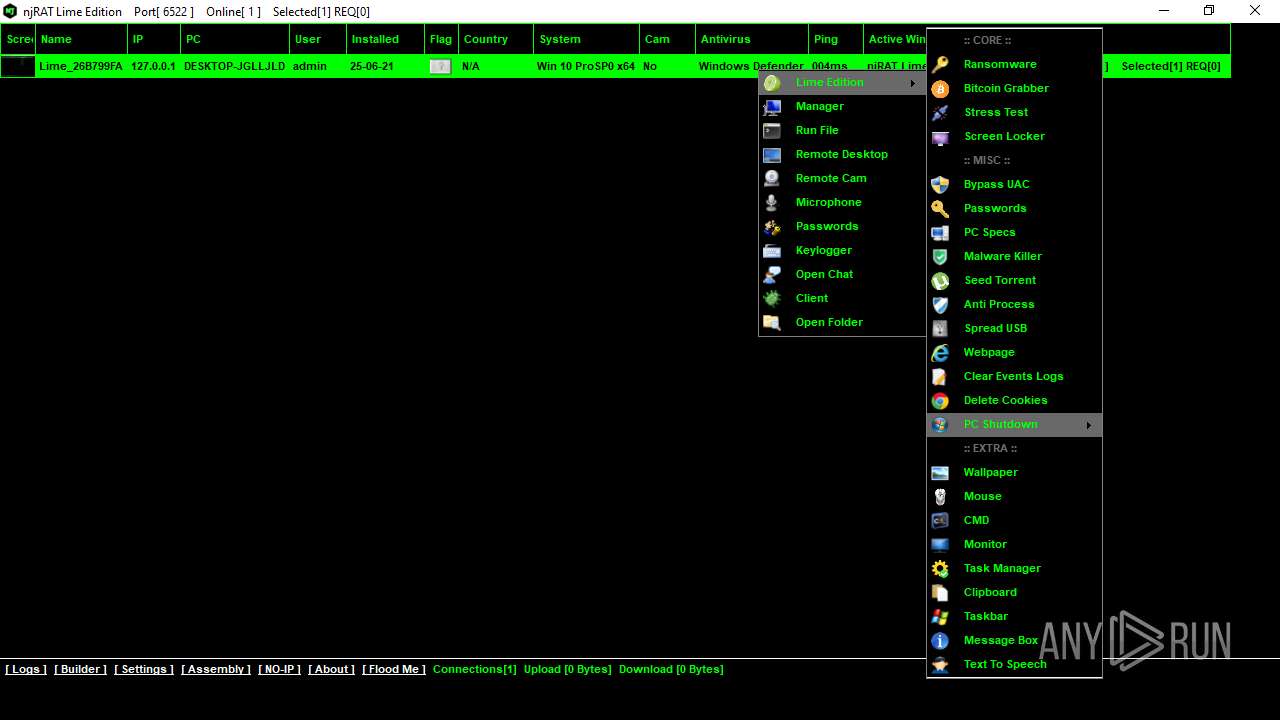The height and width of the screenshot is (720, 1280).
Task: Open the About link
Action: click(331, 669)
